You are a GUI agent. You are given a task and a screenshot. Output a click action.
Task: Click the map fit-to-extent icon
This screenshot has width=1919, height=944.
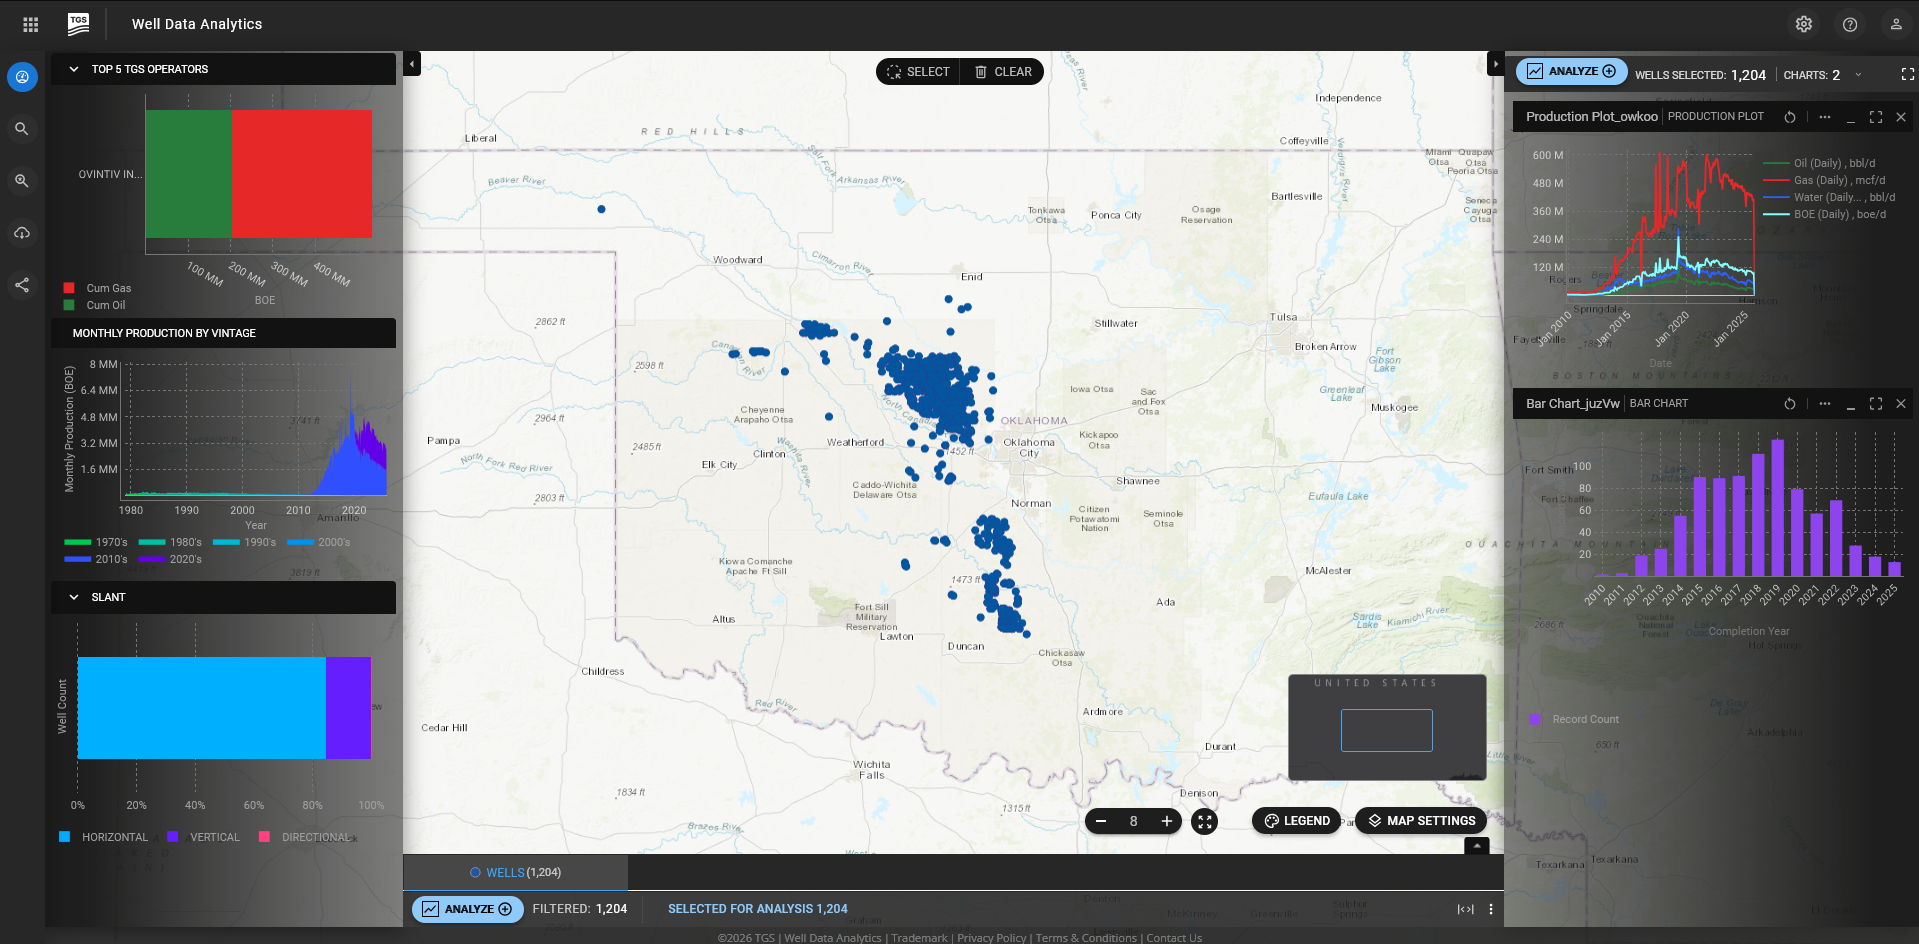tap(1205, 821)
